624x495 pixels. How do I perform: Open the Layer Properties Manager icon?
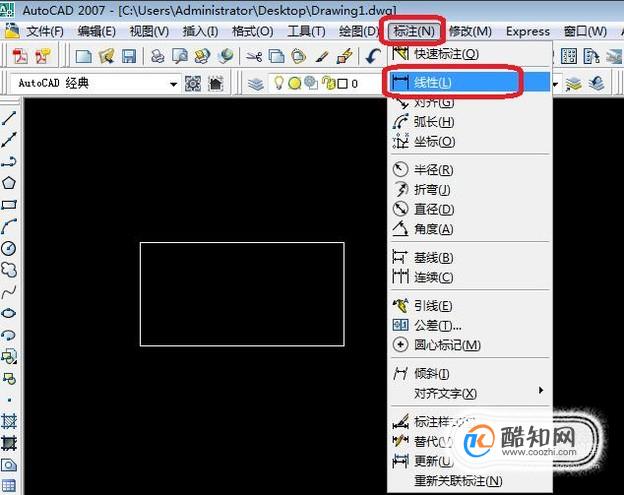point(255,84)
